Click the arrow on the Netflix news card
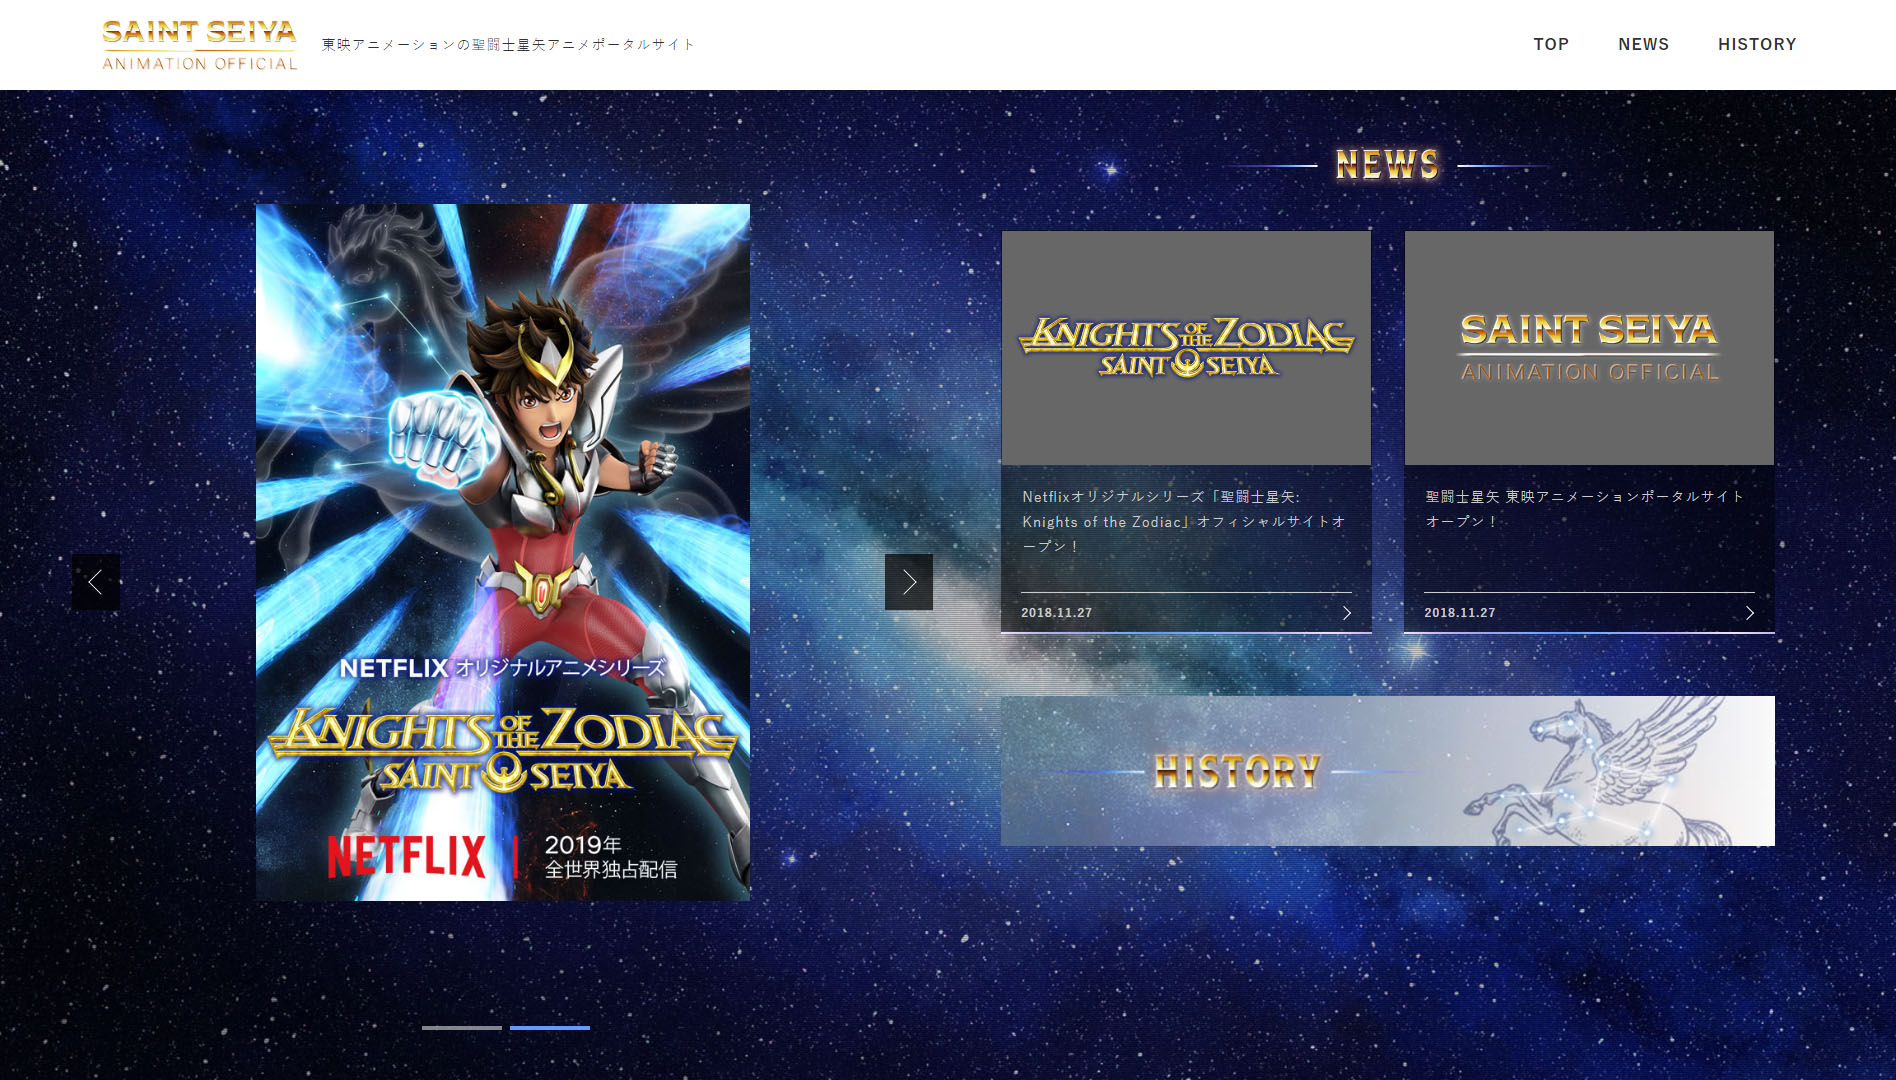1896x1080 pixels. tap(1347, 613)
